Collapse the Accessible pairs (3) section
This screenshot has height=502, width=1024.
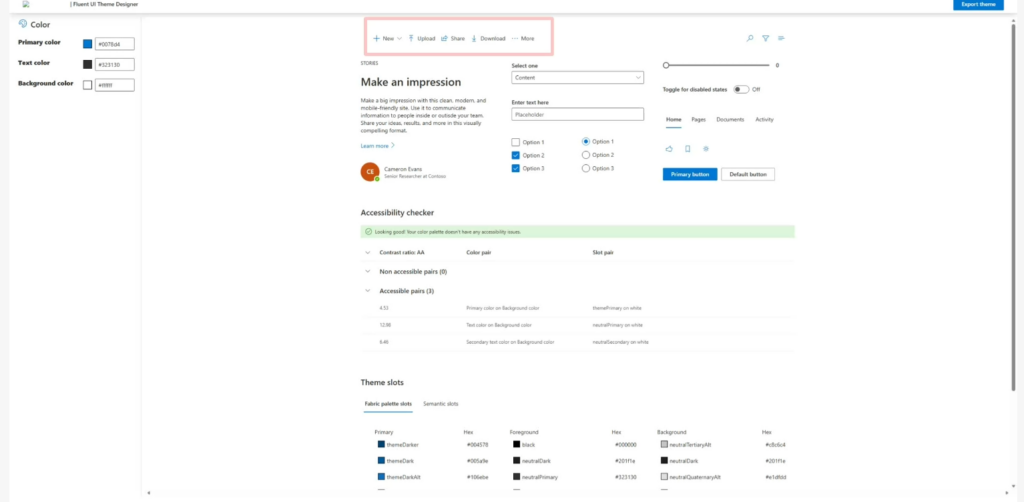coord(367,291)
